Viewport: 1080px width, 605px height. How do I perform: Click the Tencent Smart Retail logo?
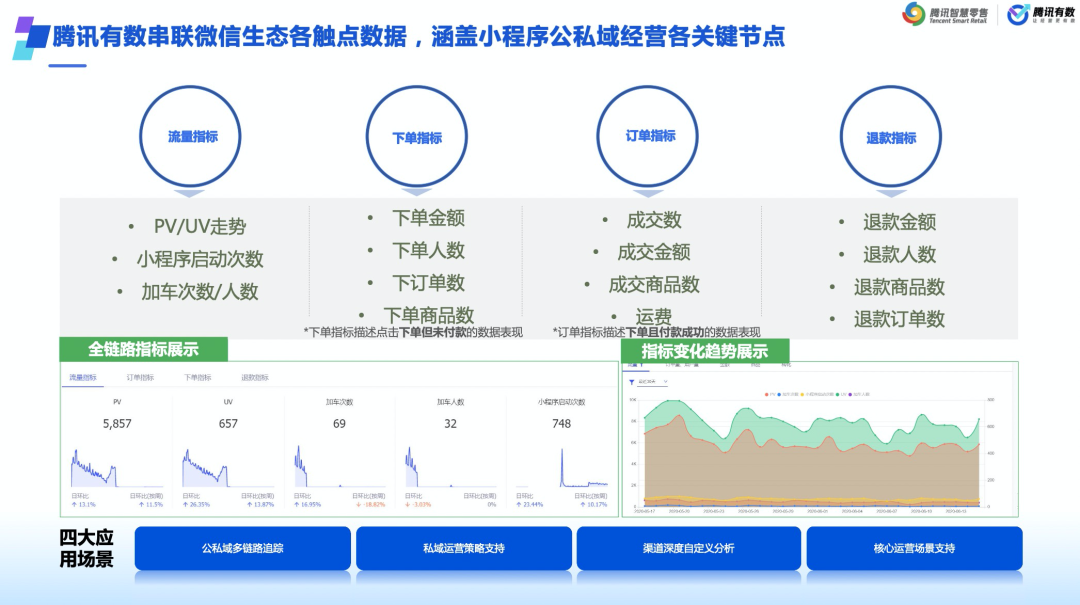(944, 14)
